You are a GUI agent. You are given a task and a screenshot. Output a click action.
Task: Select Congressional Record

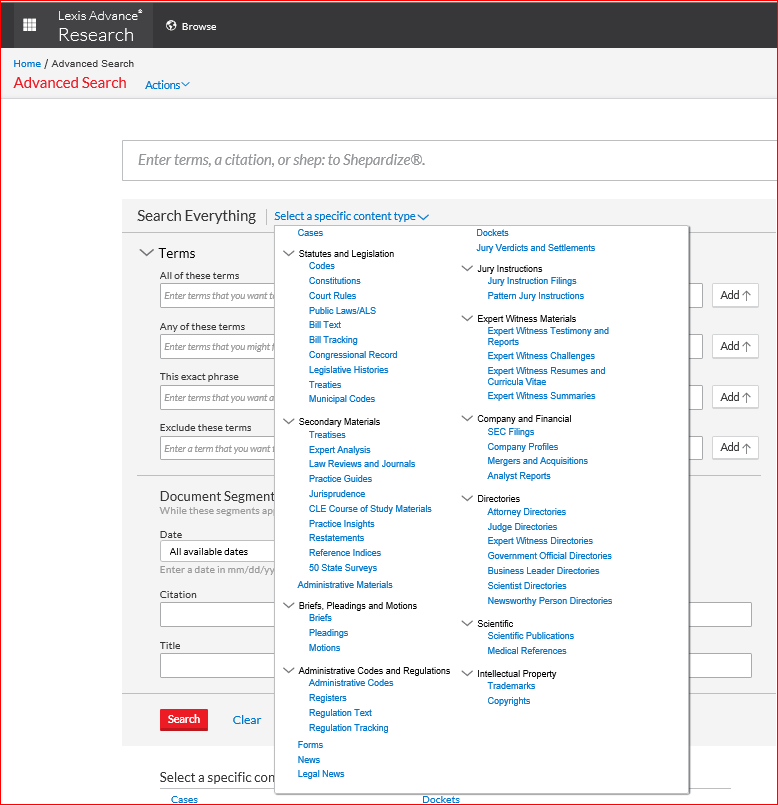(353, 355)
